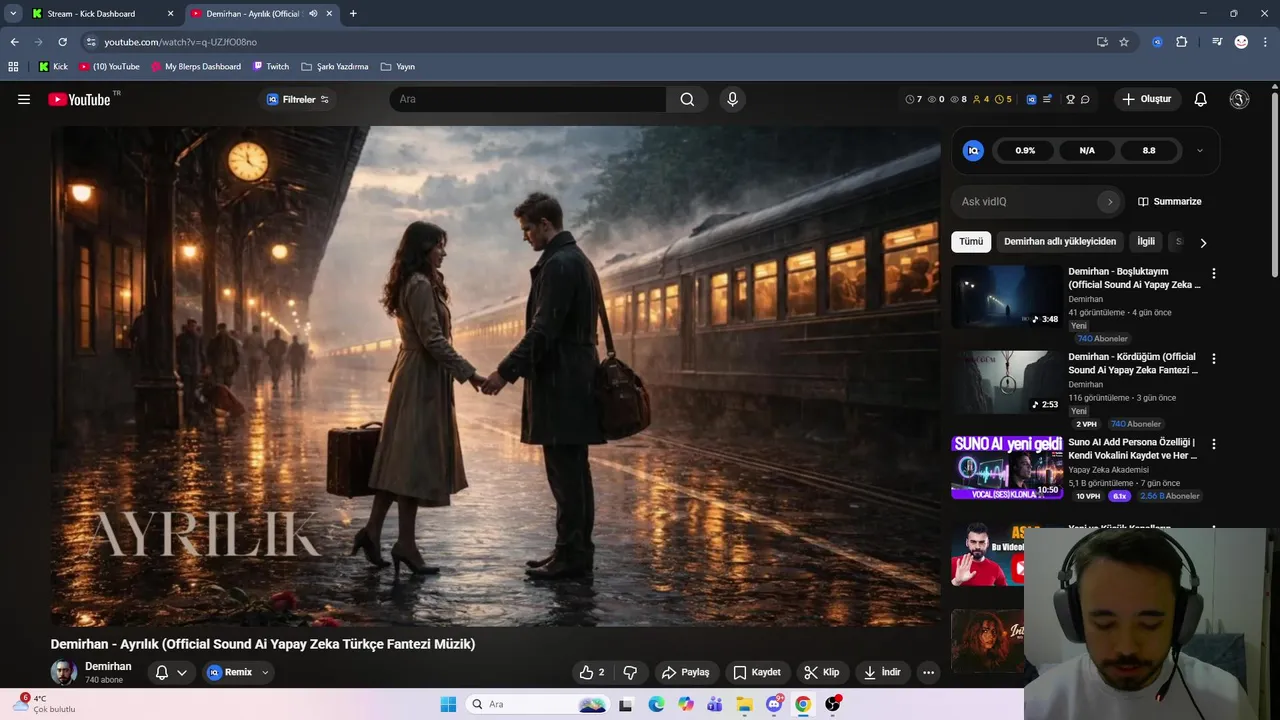The image size is (1280, 720).
Task: Reload the page with refresh icon
Action: click(62, 42)
